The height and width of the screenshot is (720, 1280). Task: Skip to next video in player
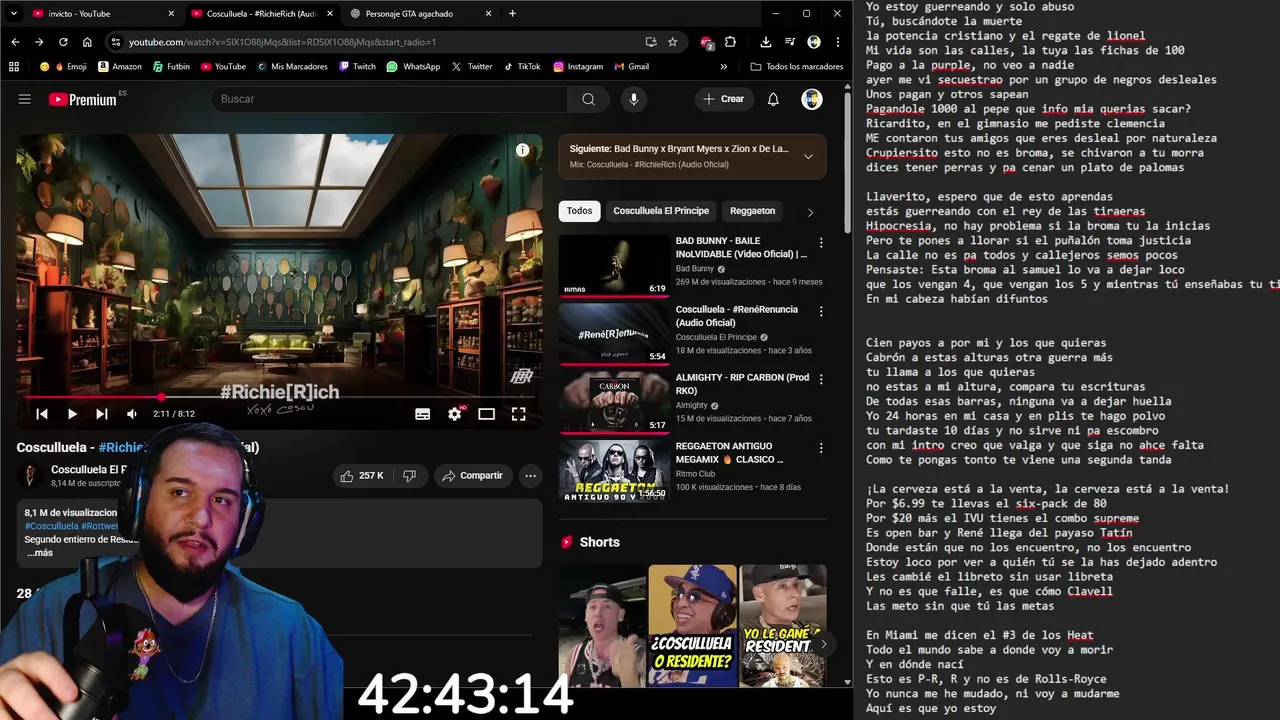102,414
